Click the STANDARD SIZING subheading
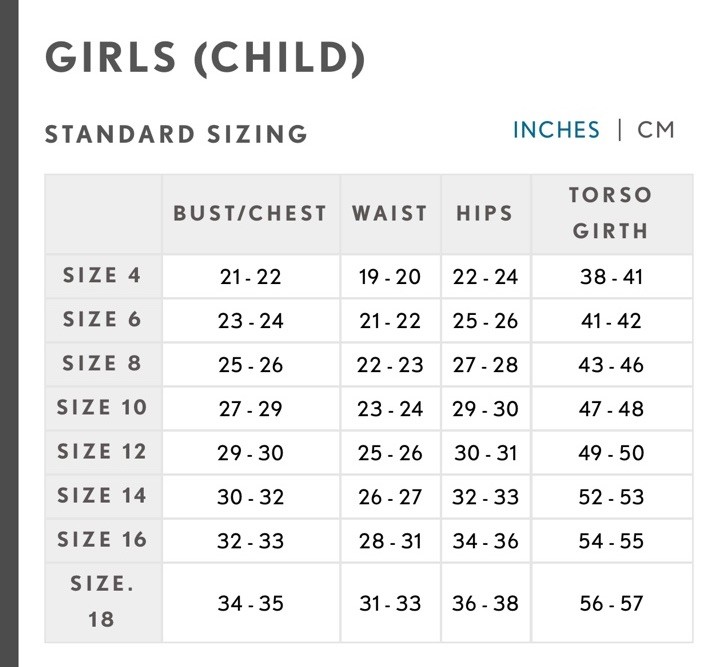 coord(176,134)
